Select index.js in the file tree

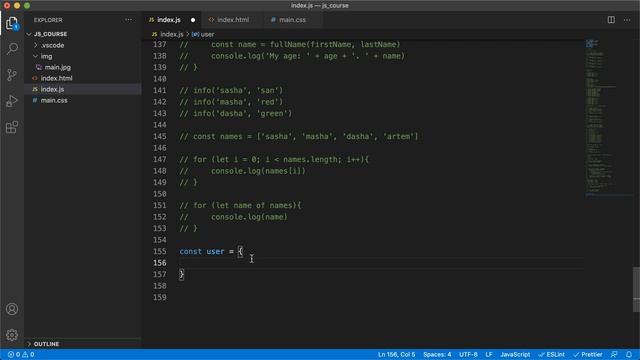tap(83, 89)
